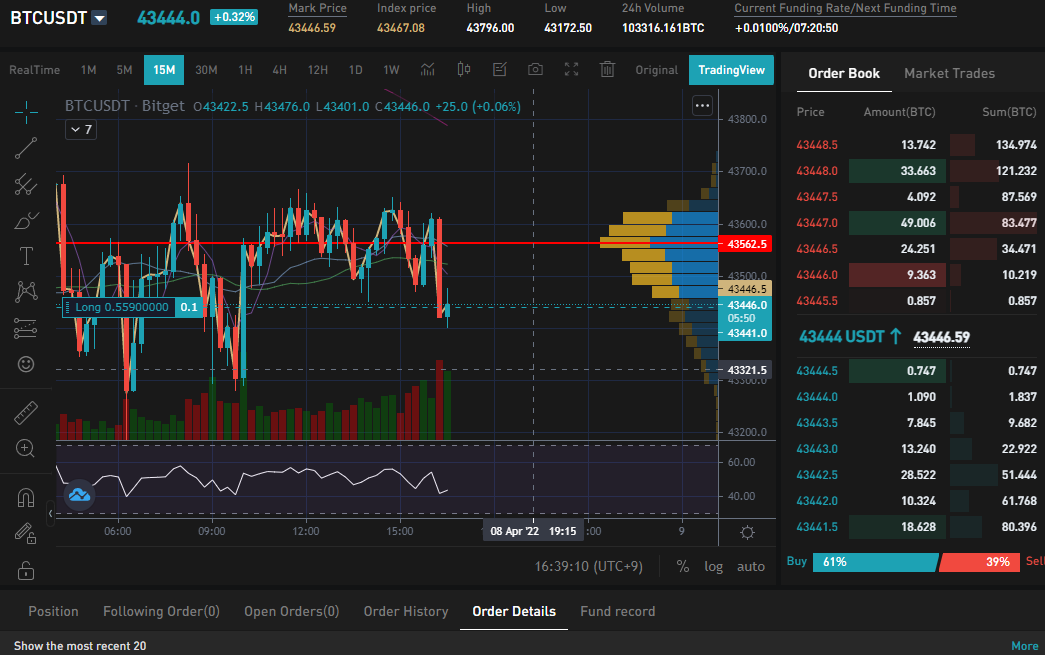
Task: Open Following Order(0) tab
Action: click(161, 611)
